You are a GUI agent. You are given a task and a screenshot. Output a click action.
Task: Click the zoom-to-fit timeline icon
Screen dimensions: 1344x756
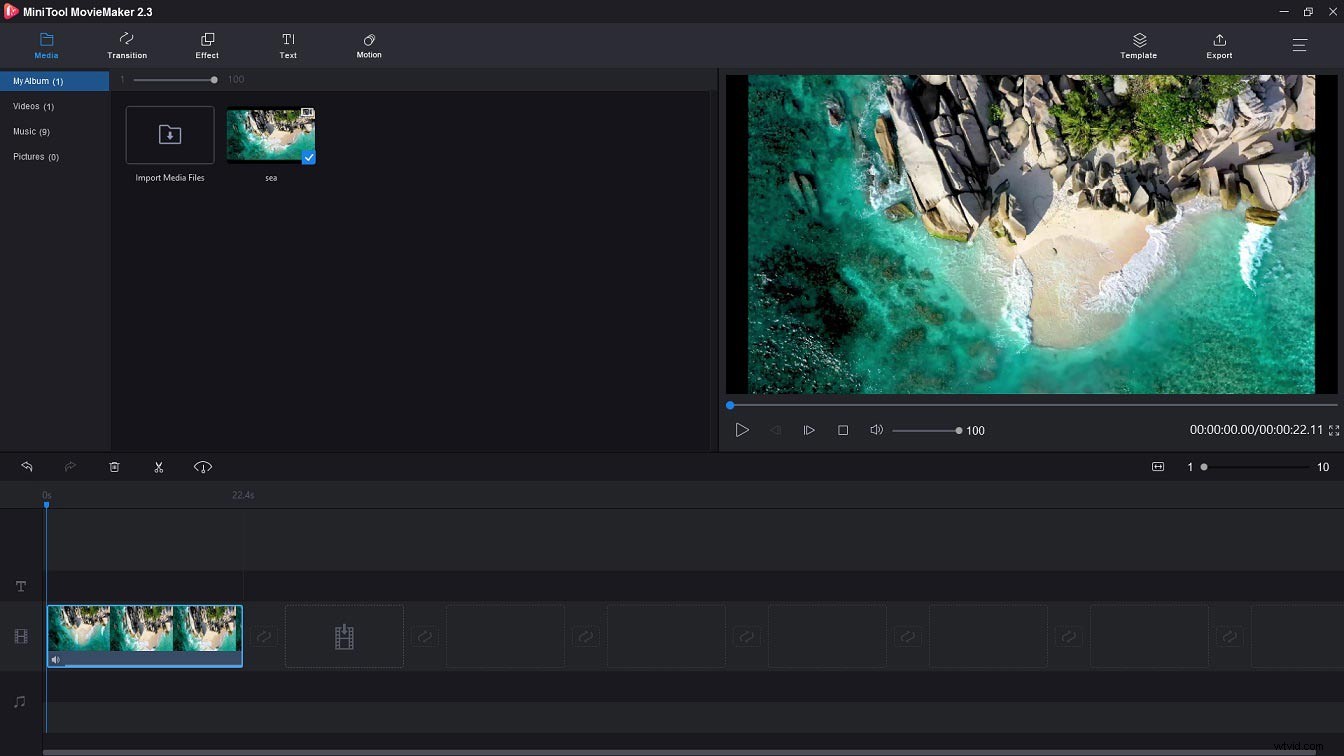1157,466
